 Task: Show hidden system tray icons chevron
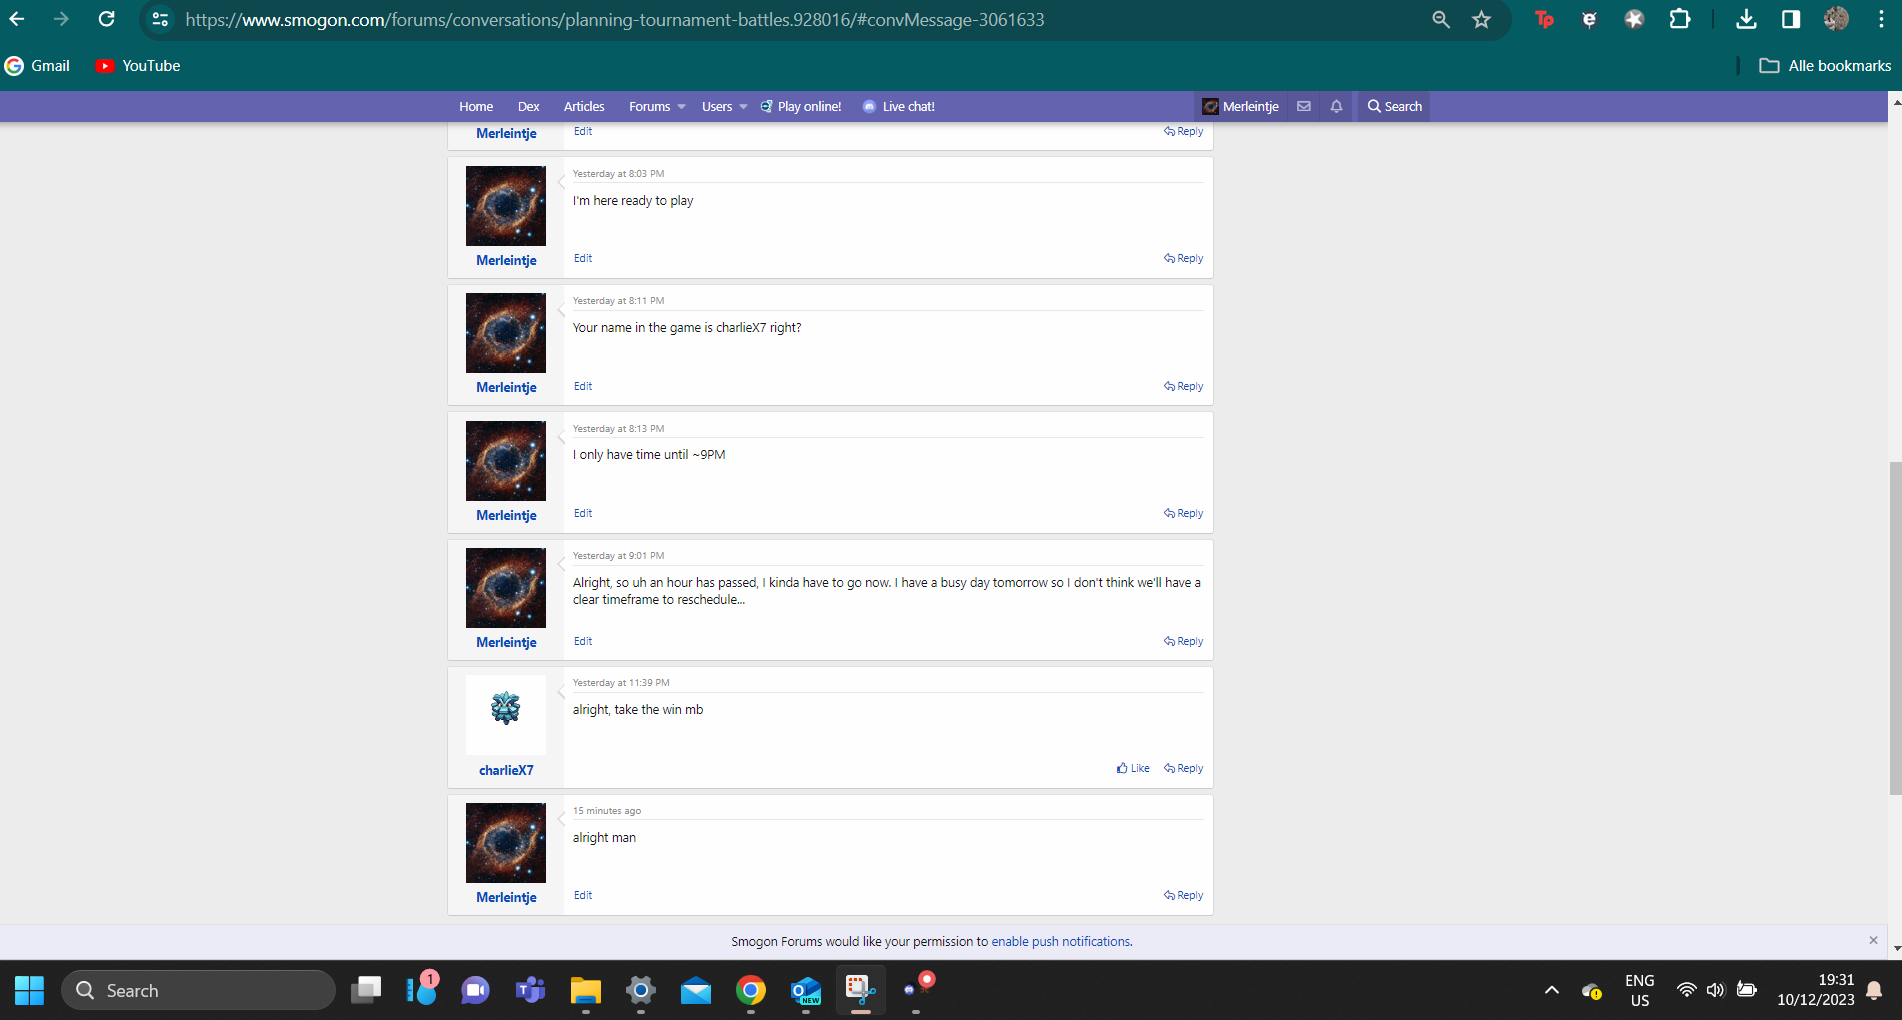click(1551, 990)
